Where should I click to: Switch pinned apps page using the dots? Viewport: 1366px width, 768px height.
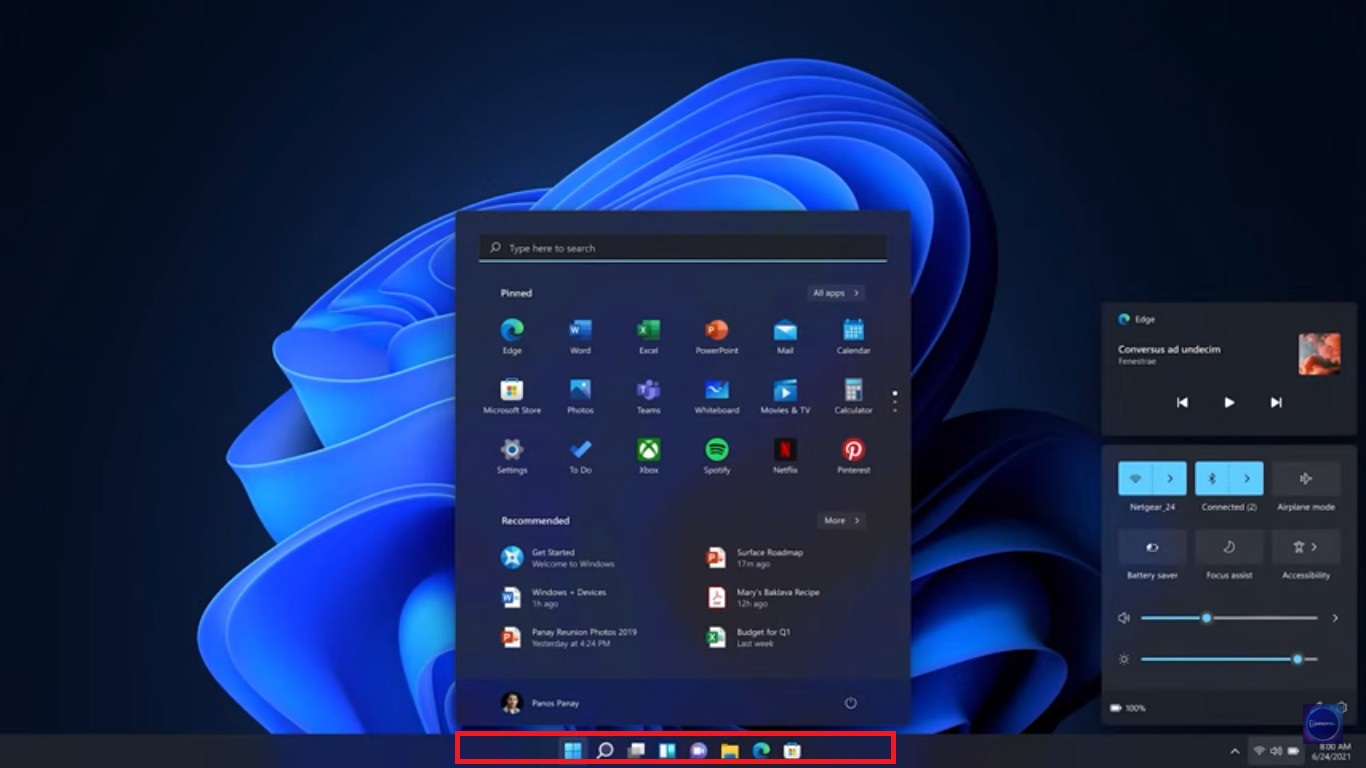pyautogui.click(x=895, y=402)
